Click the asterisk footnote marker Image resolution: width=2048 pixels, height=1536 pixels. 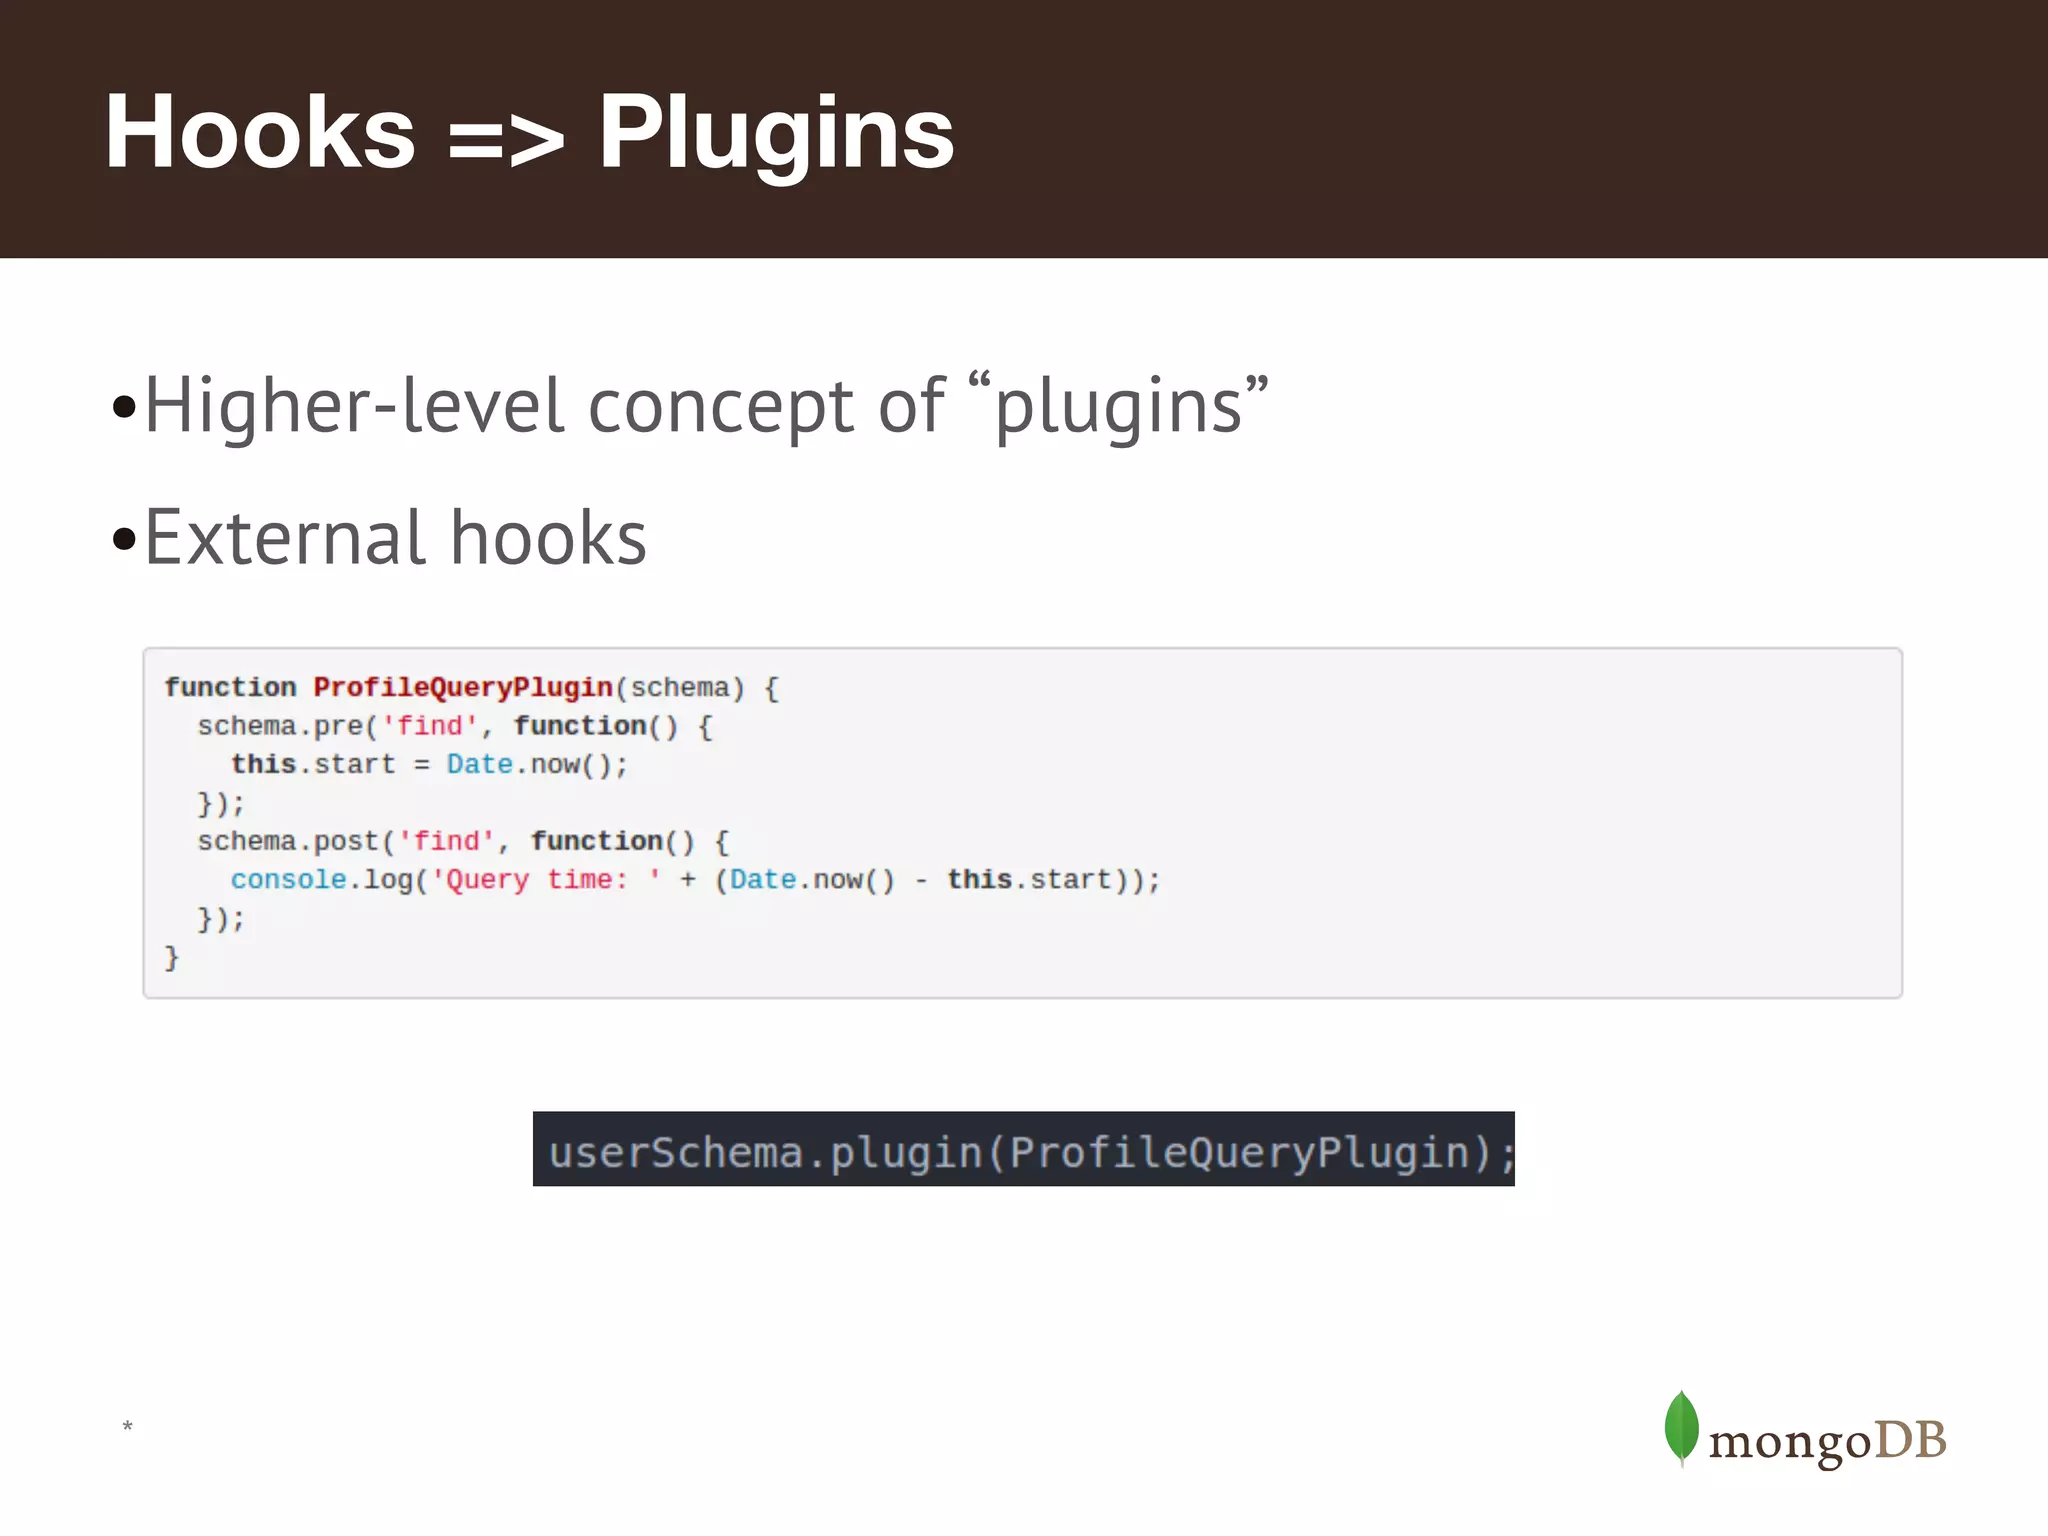(x=128, y=1425)
